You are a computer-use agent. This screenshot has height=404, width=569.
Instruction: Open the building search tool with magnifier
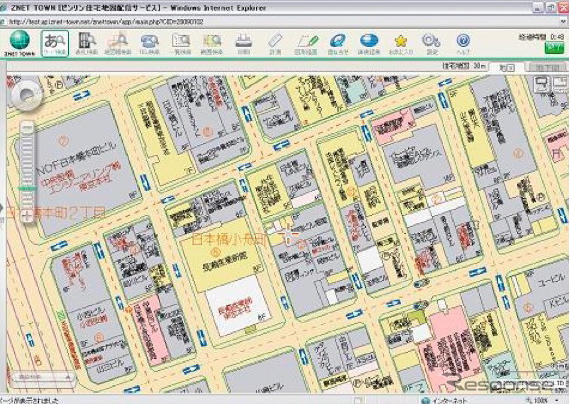[87, 44]
